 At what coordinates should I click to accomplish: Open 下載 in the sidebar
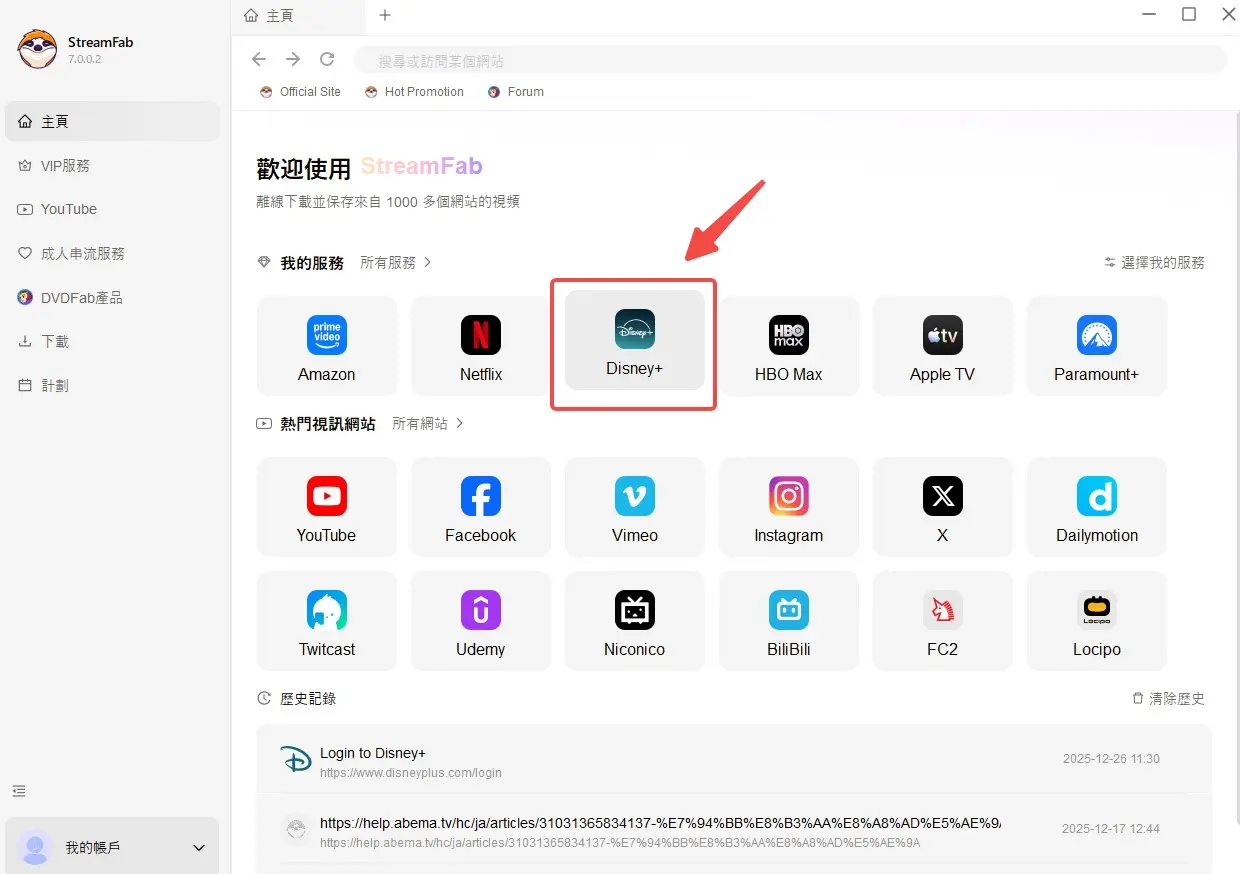point(112,341)
